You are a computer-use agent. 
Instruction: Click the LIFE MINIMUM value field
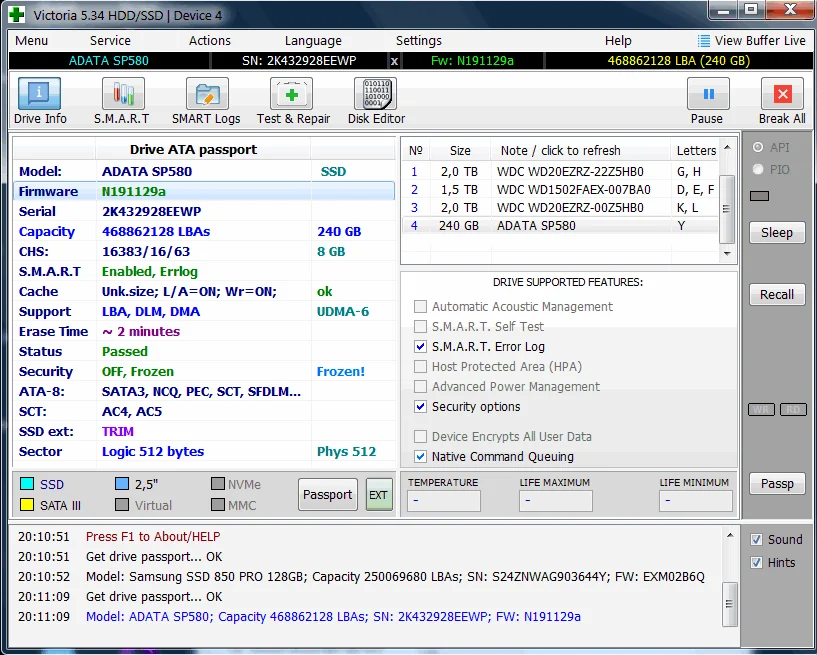[695, 501]
